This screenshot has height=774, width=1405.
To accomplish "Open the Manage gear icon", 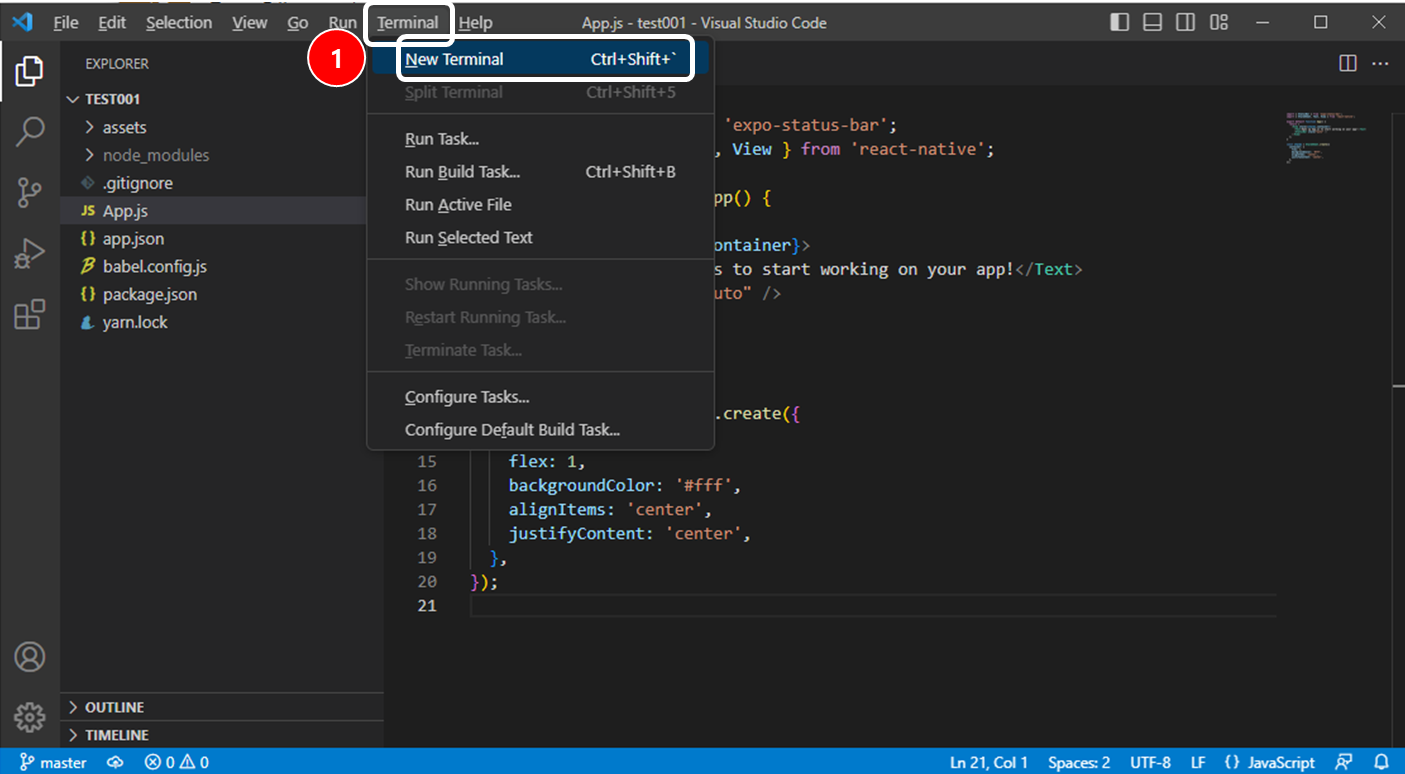I will [30, 717].
